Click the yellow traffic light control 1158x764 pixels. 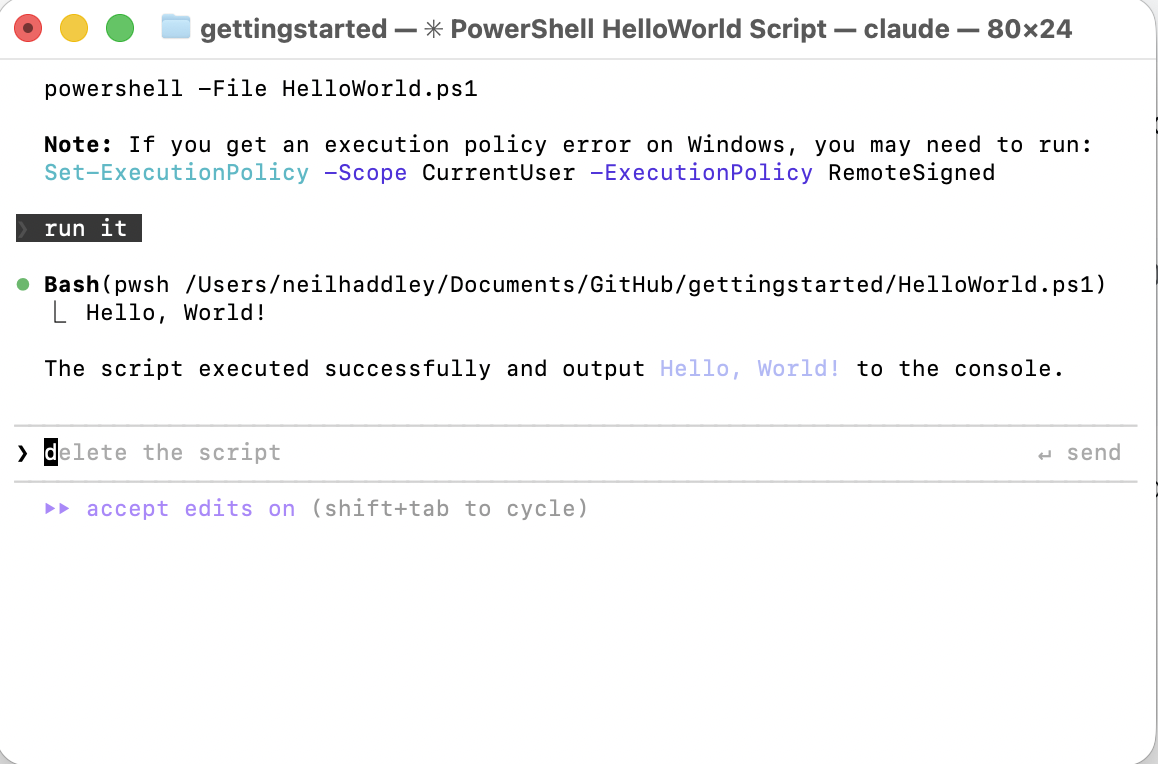tap(72, 28)
